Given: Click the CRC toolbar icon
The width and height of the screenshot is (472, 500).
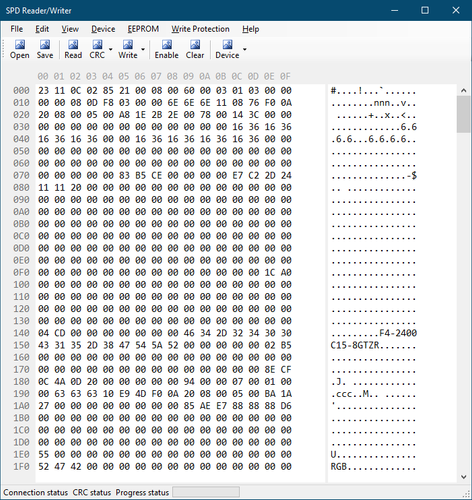Looking at the screenshot, I should click(x=97, y=49).
